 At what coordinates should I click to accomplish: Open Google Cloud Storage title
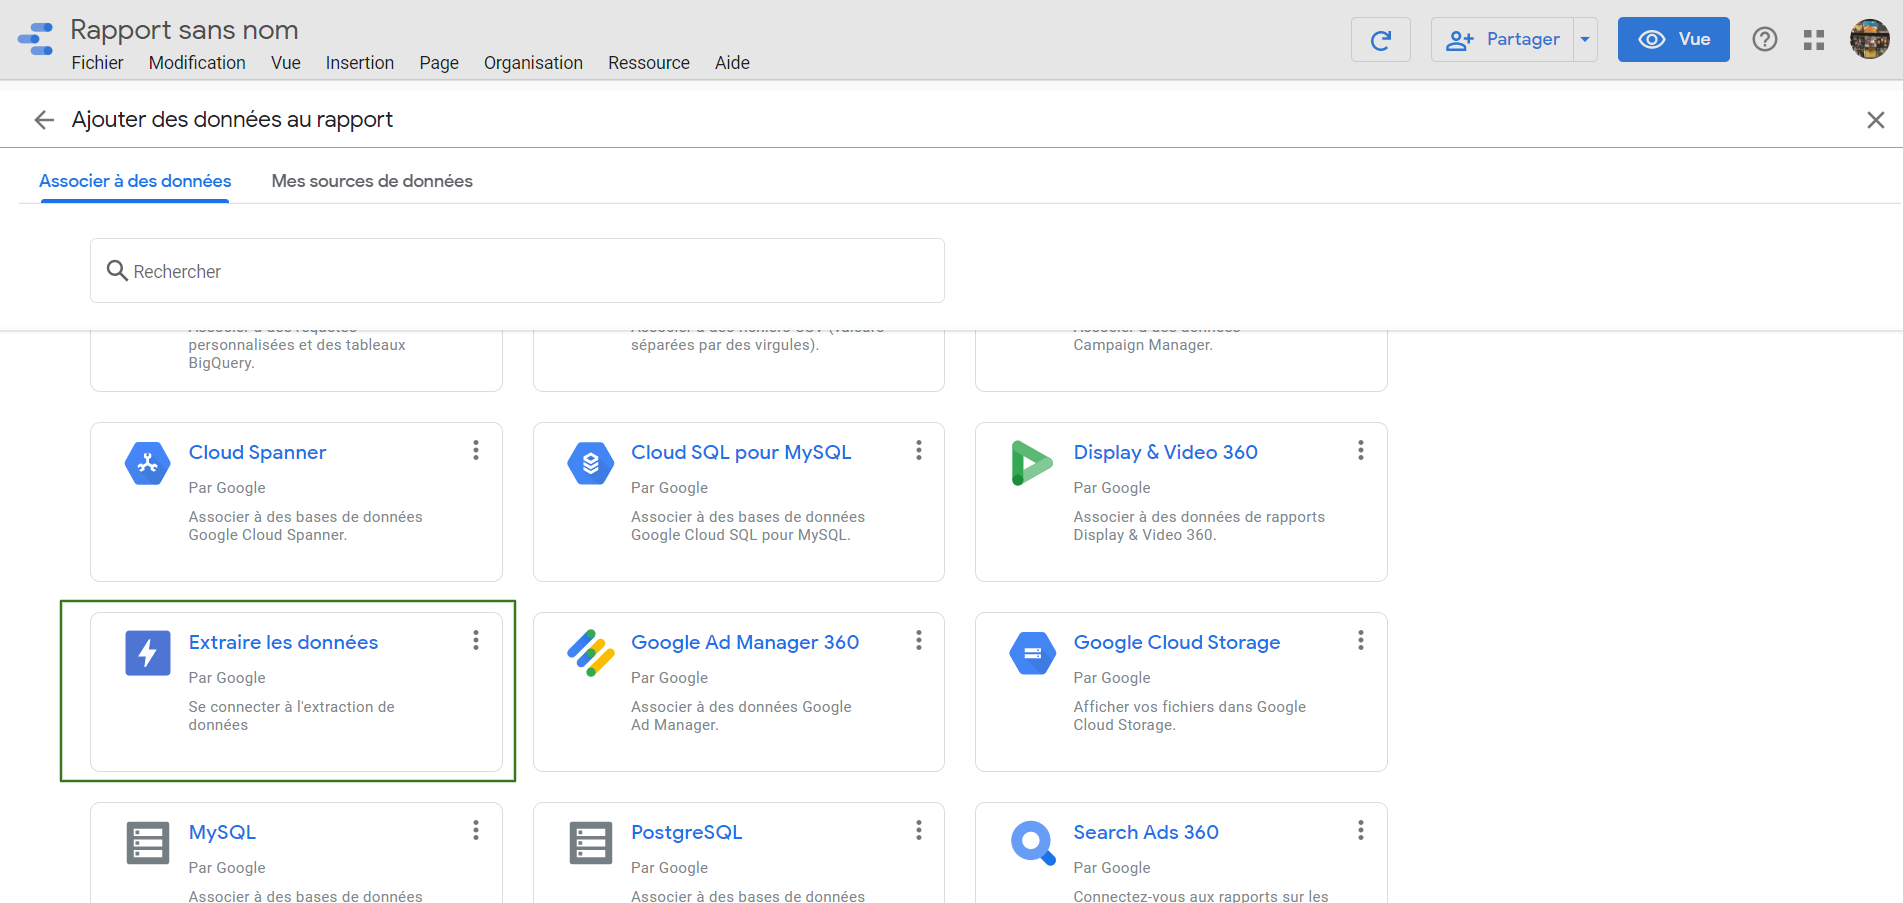click(1176, 642)
